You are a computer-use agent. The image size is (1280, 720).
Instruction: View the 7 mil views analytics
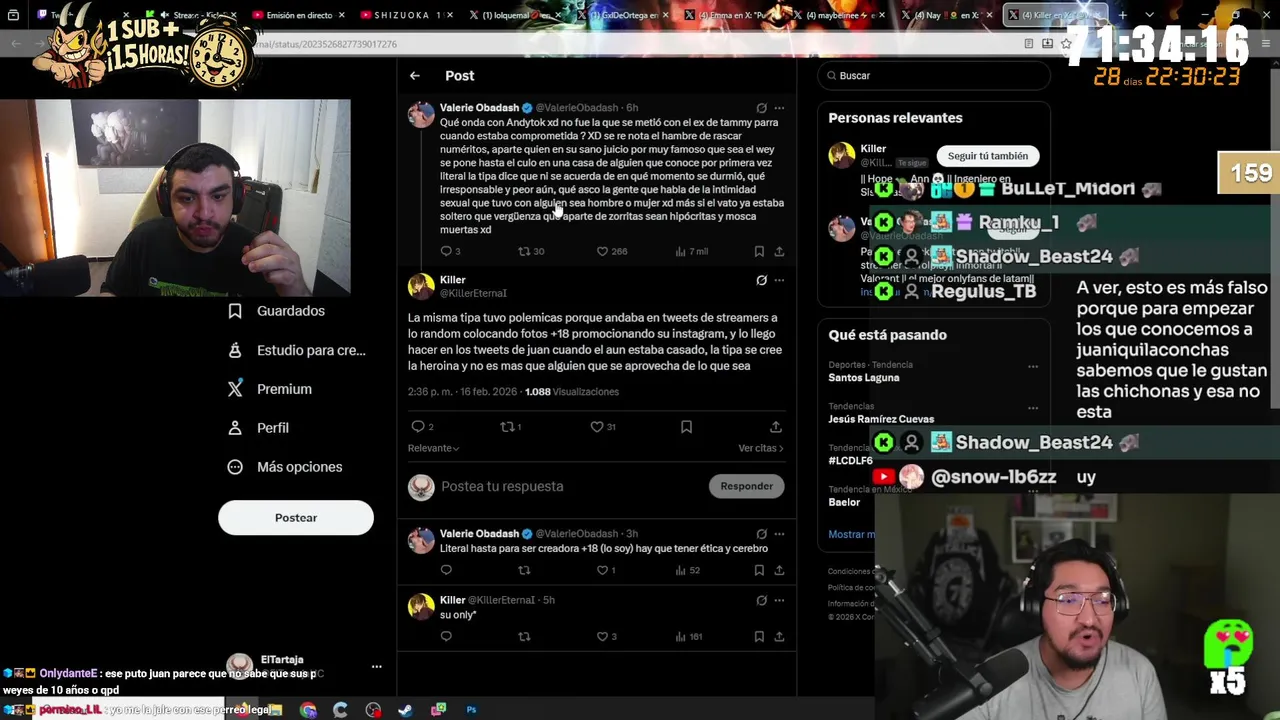692,251
